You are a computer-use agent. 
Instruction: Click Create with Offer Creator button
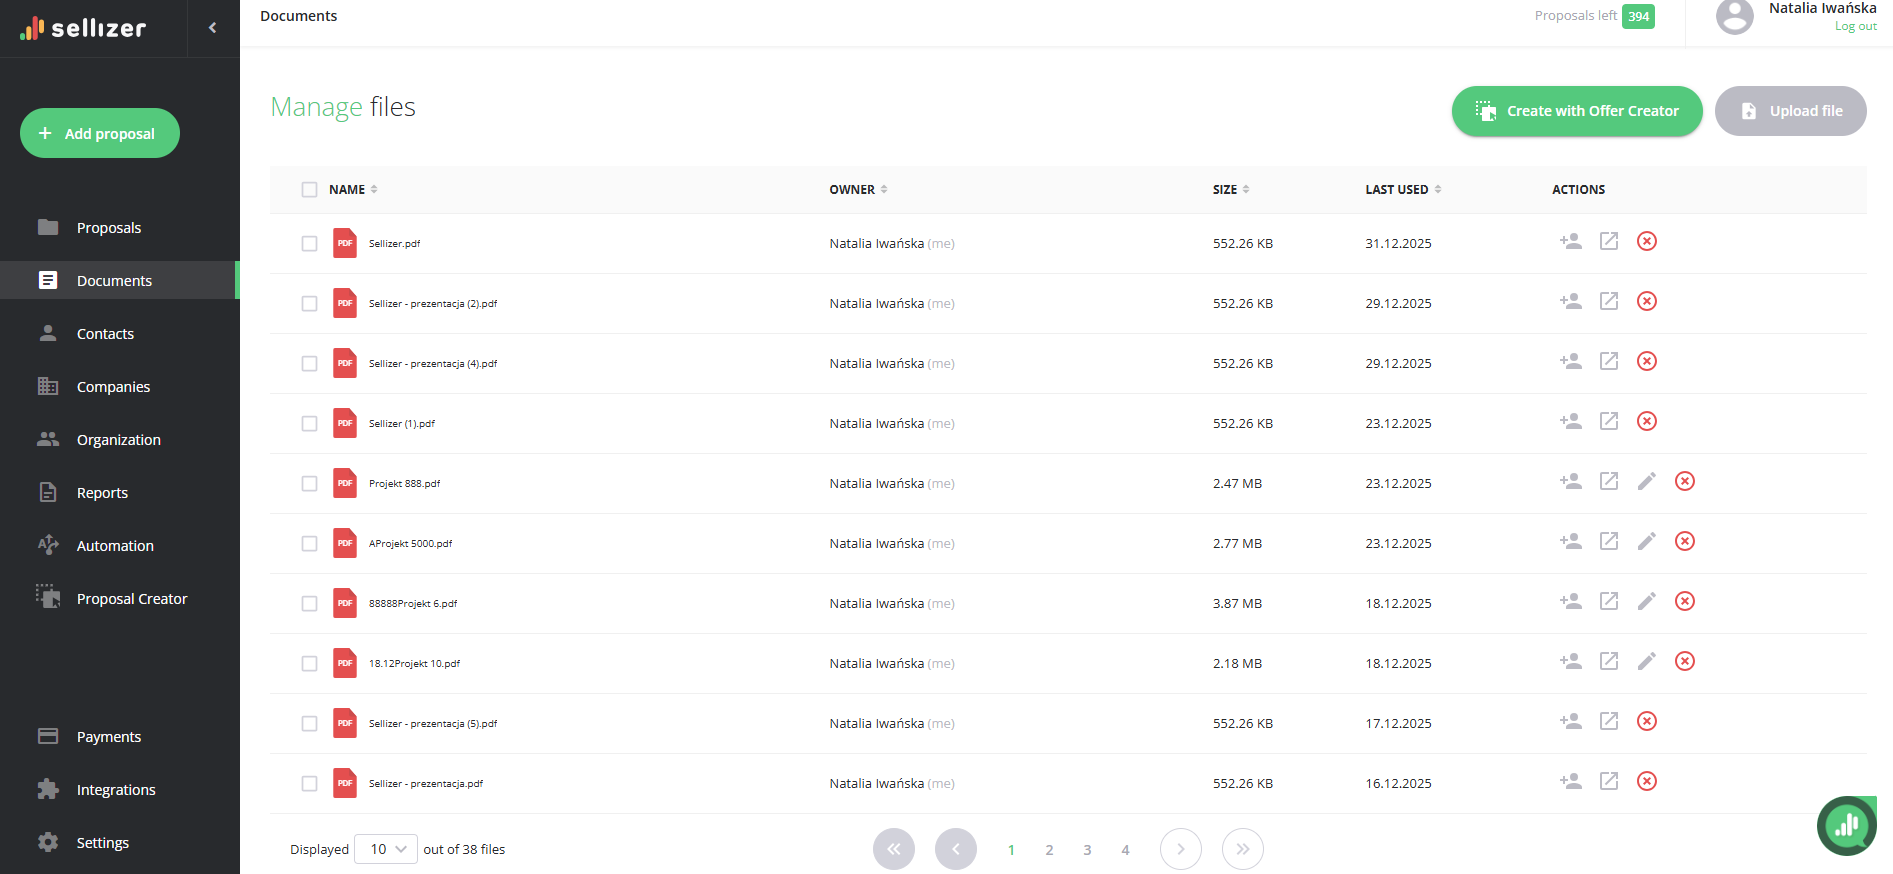pyautogui.click(x=1576, y=111)
